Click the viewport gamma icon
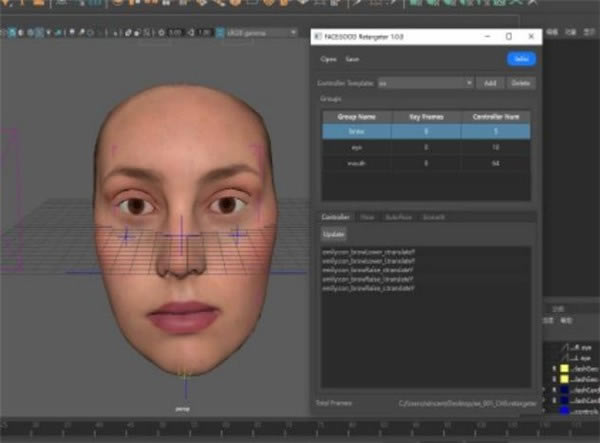 coord(191,33)
